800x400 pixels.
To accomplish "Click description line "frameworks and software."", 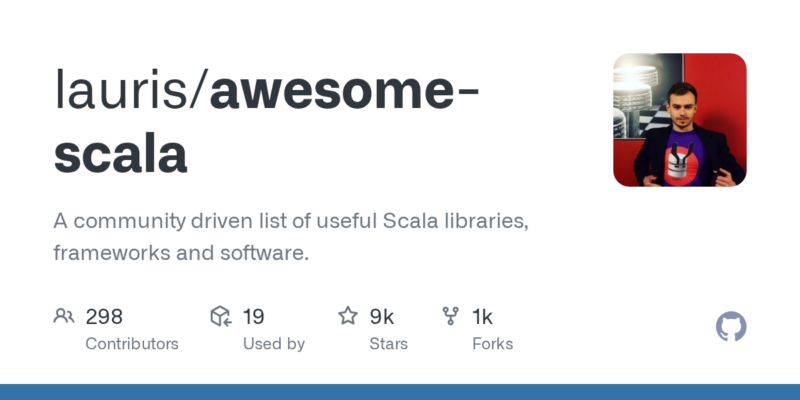I will [181, 254].
